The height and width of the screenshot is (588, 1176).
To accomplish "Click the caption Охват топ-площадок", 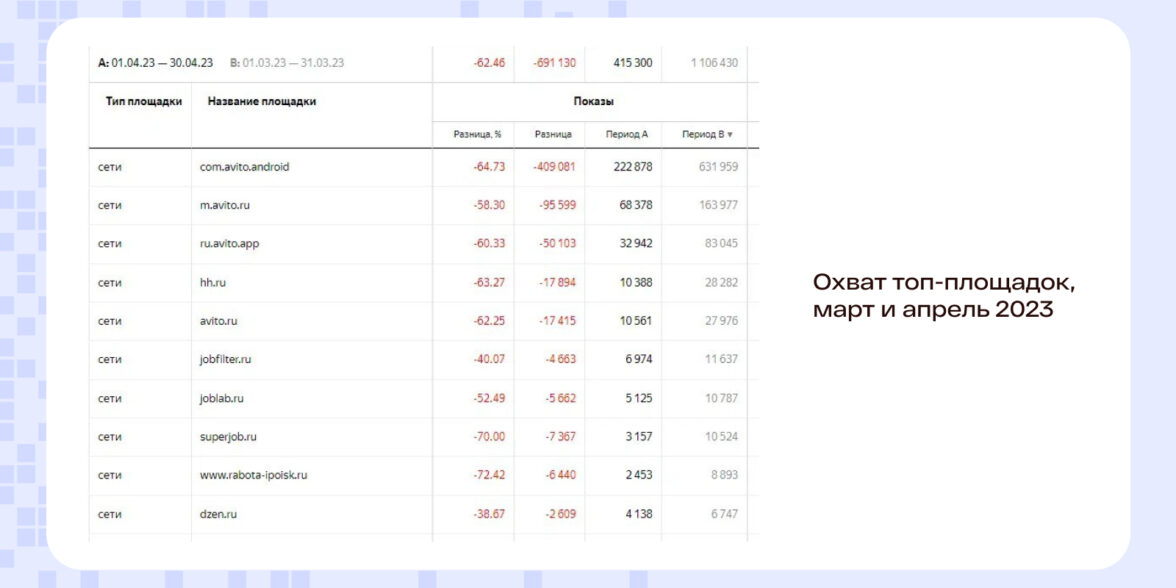I will pos(944,283).
